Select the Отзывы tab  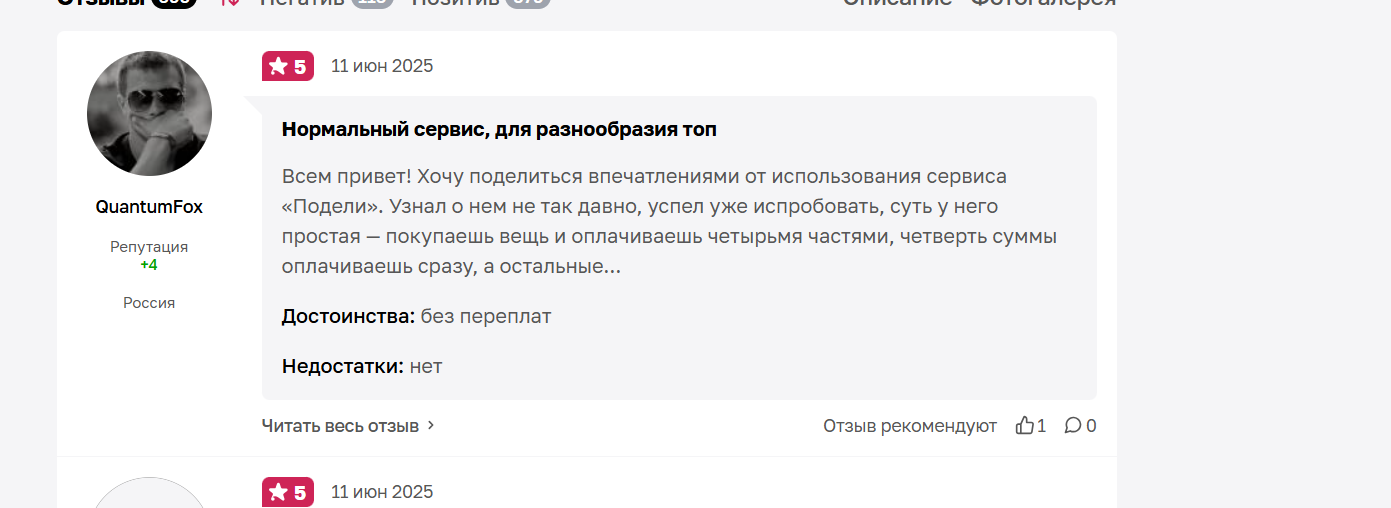tap(100, 3)
